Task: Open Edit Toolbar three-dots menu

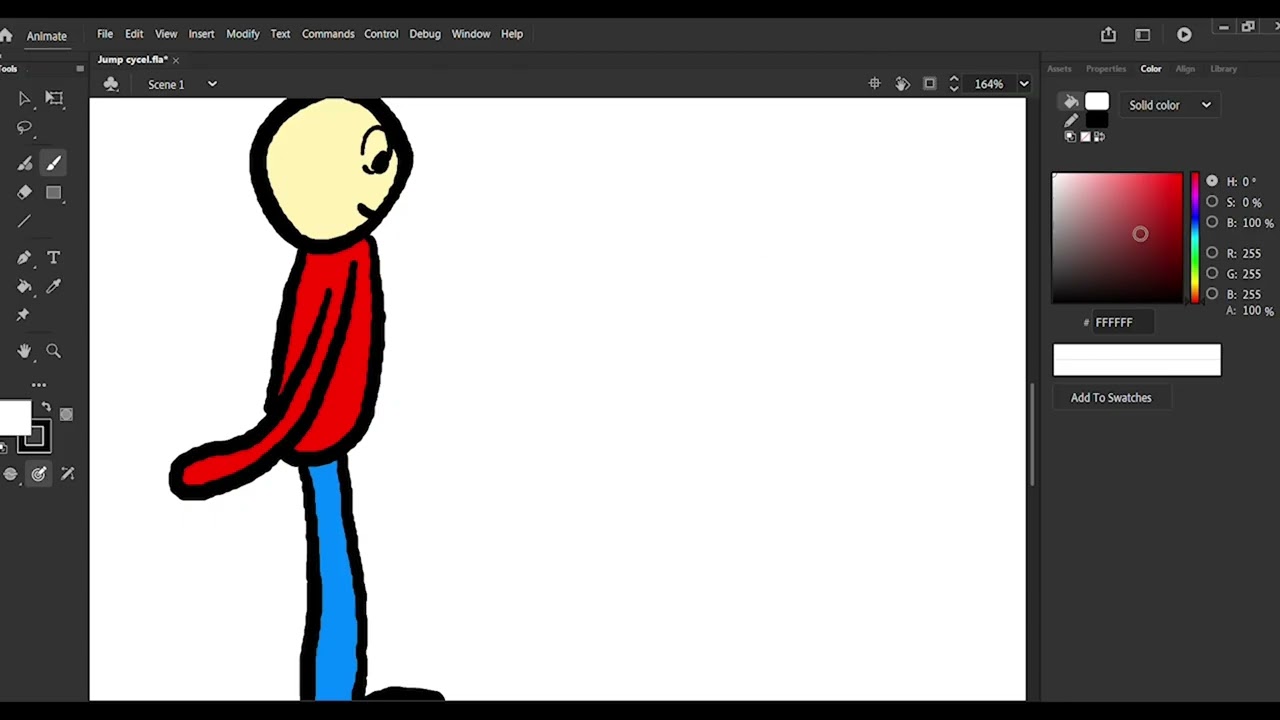Action: click(x=39, y=385)
